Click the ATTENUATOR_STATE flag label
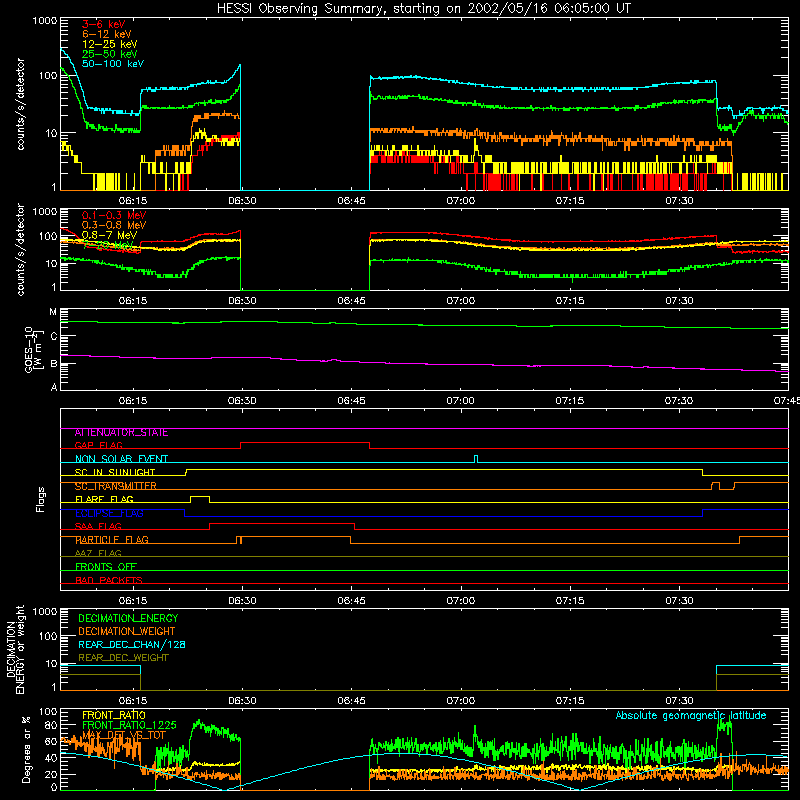The height and width of the screenshot is (800, 800). [121, 433]
